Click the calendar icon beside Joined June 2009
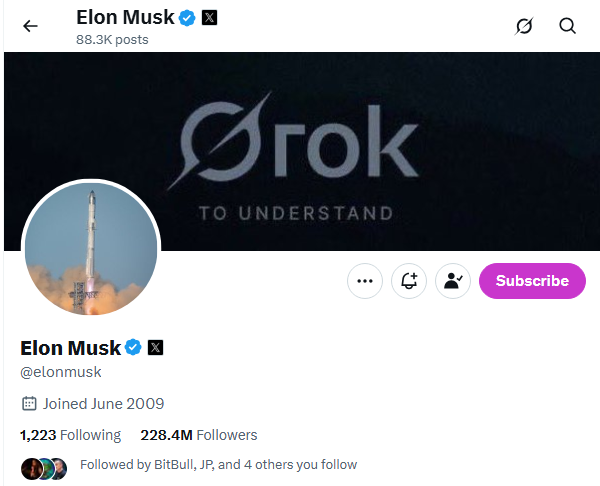Screen dimensions: 600x486 tap(29, 404)
